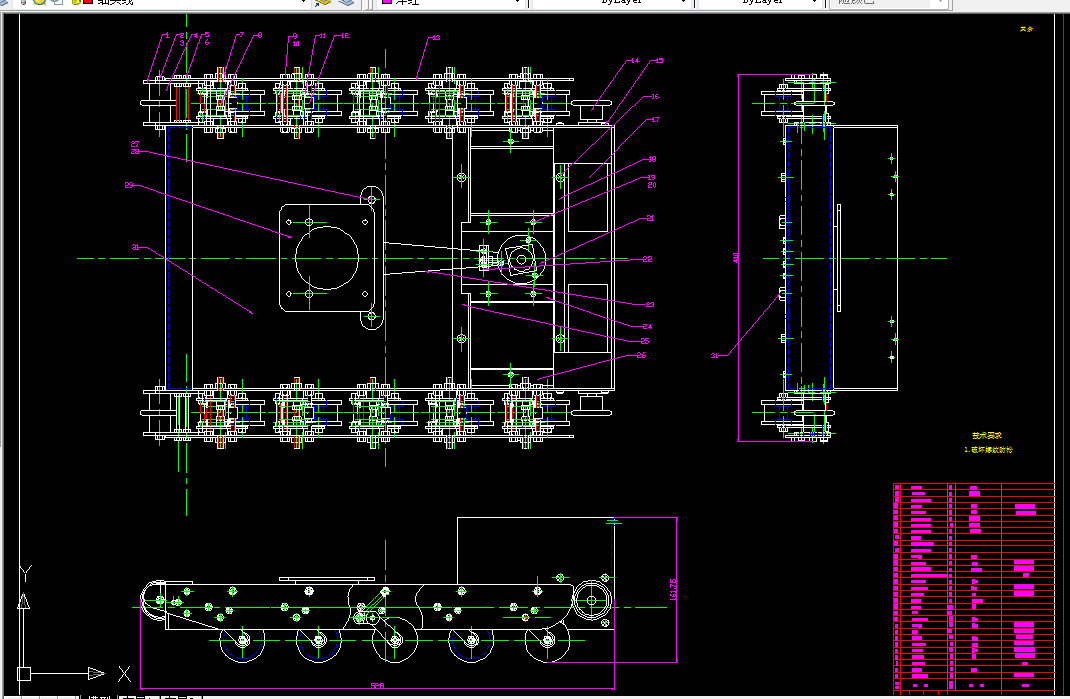The height and width of the screenshot is (699, 1070).
Task: Select the 技术要求 heading text
Action: pos(987,435)
